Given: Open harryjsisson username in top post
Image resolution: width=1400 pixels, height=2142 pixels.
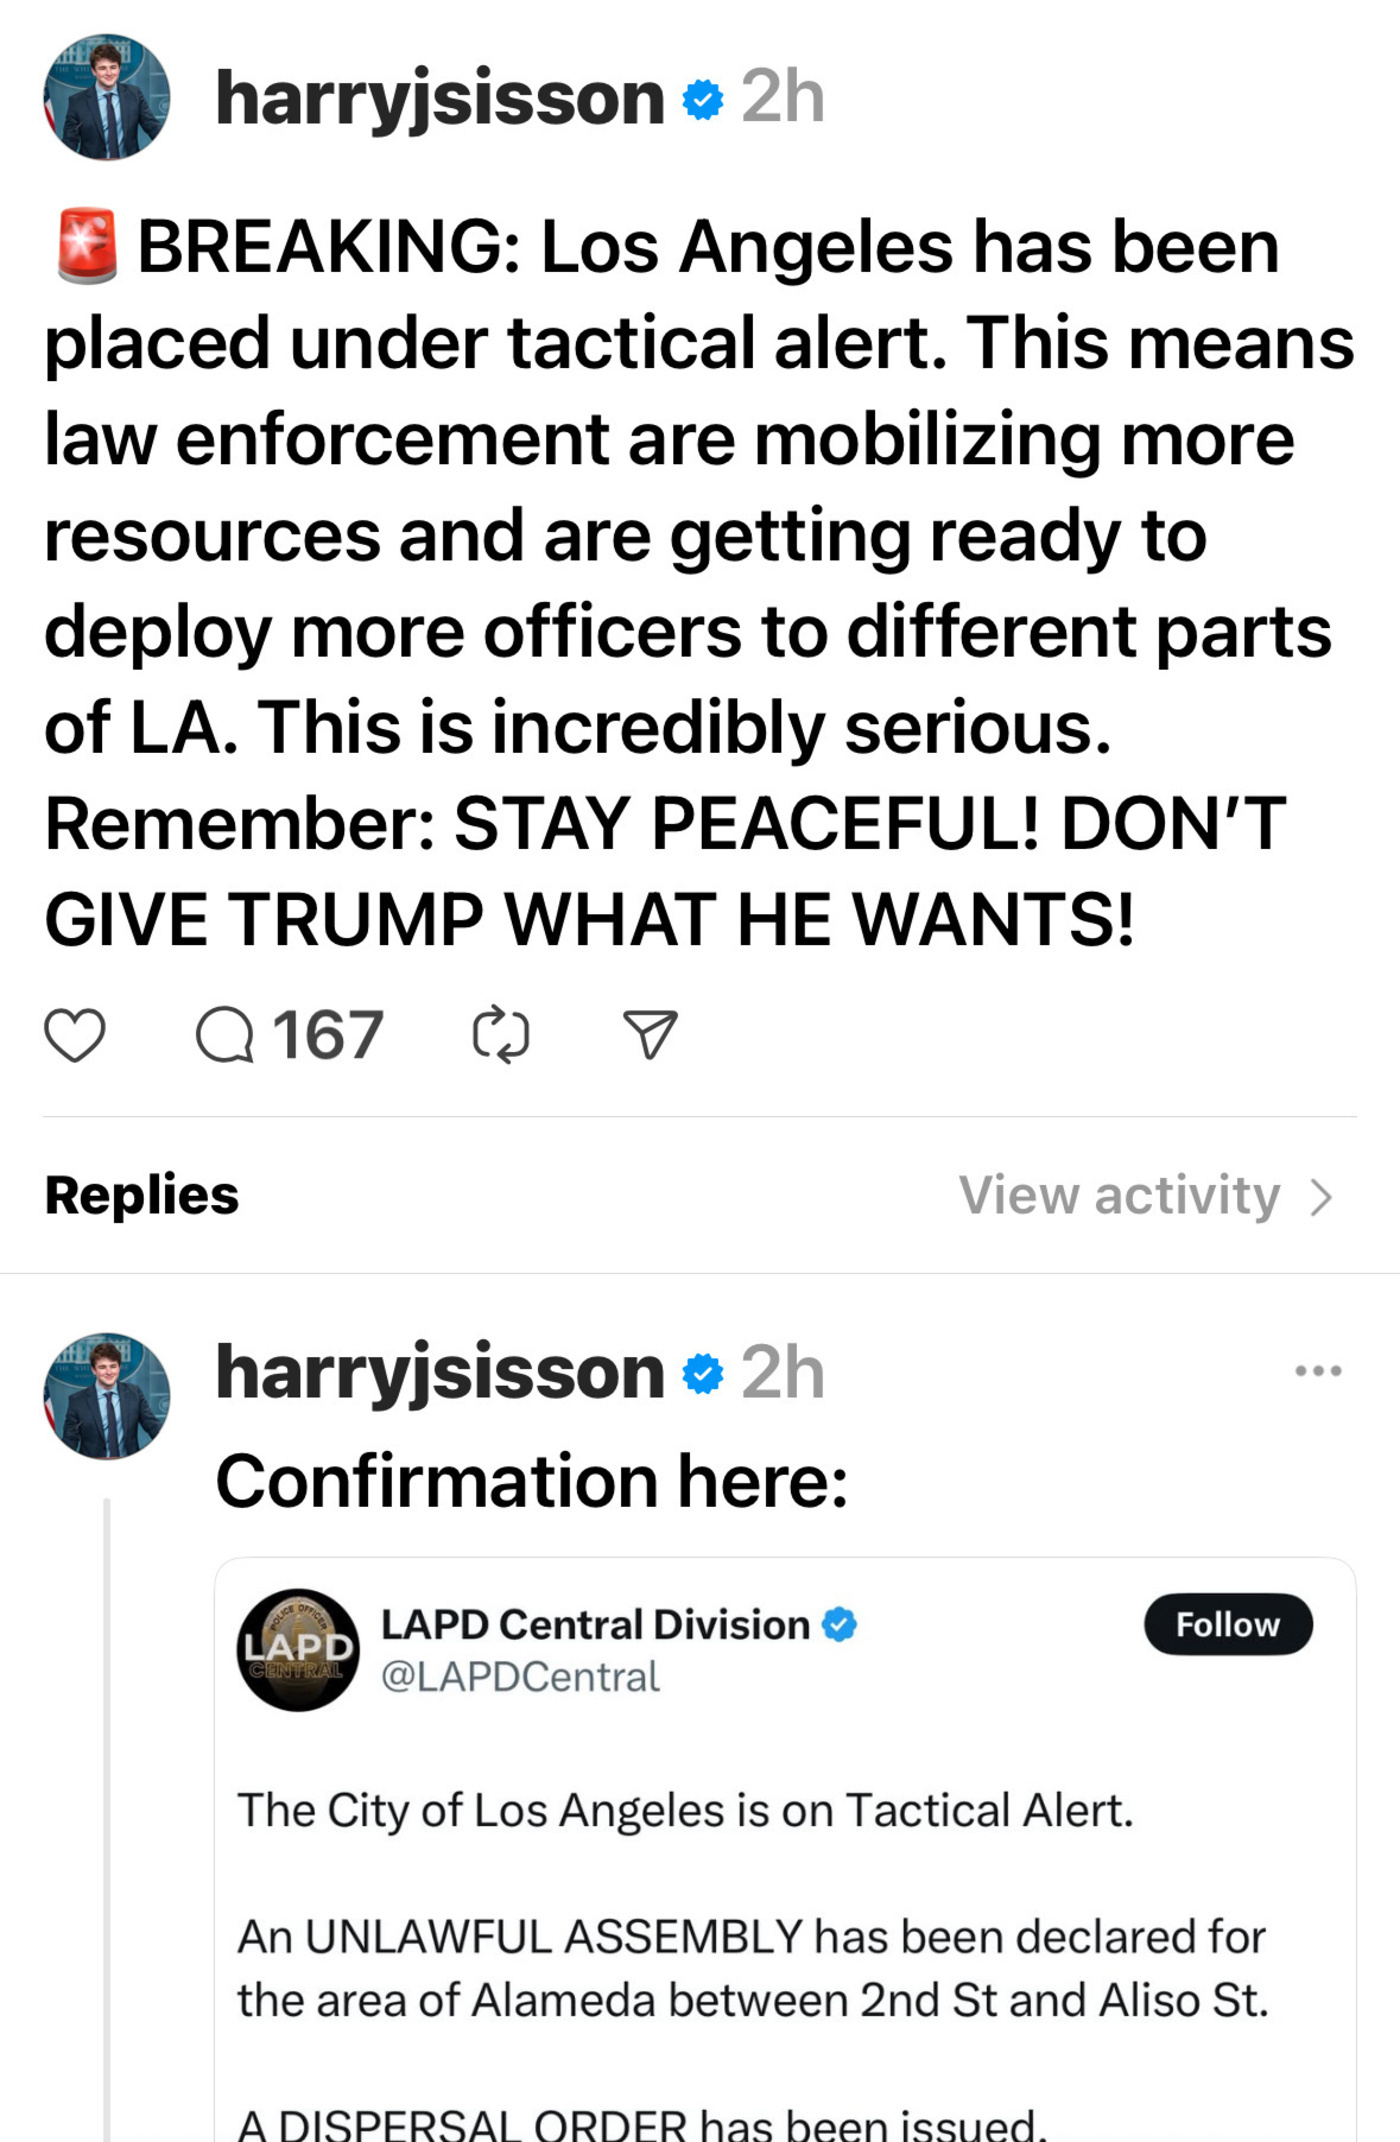Looking at the screenshot, I should pyautogui.click(x=440, y=99).
